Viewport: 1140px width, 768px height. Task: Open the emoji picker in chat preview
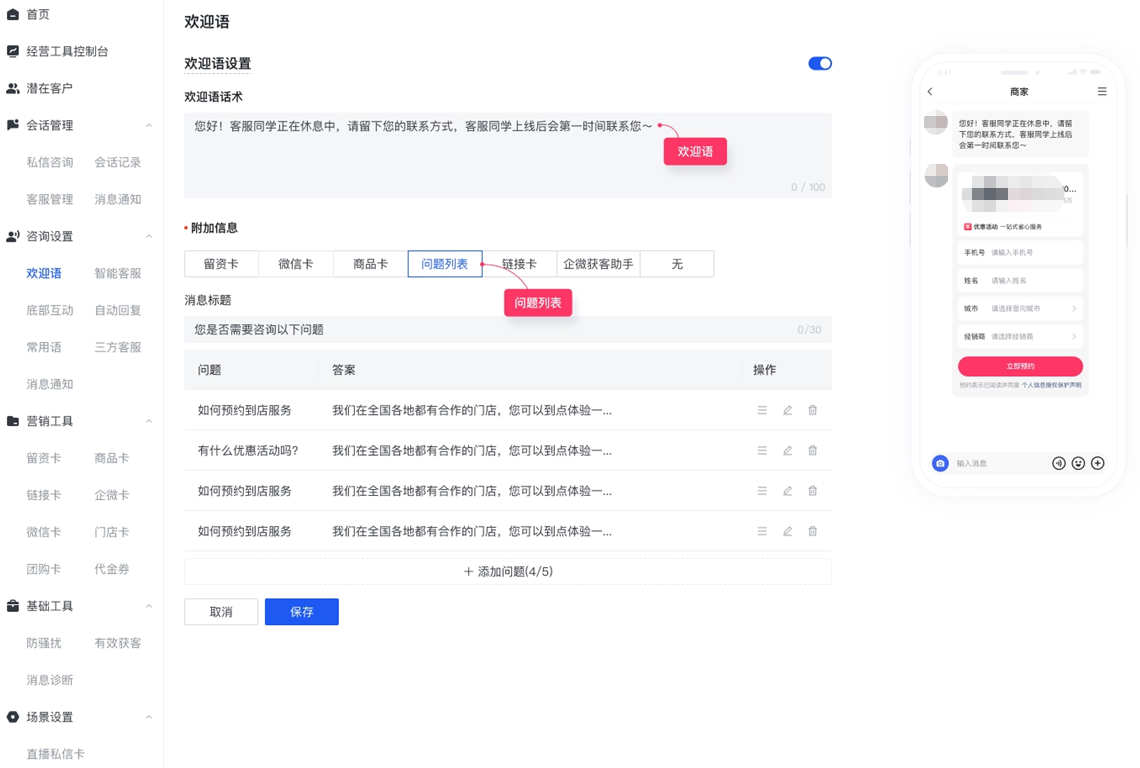(1078, 463)
